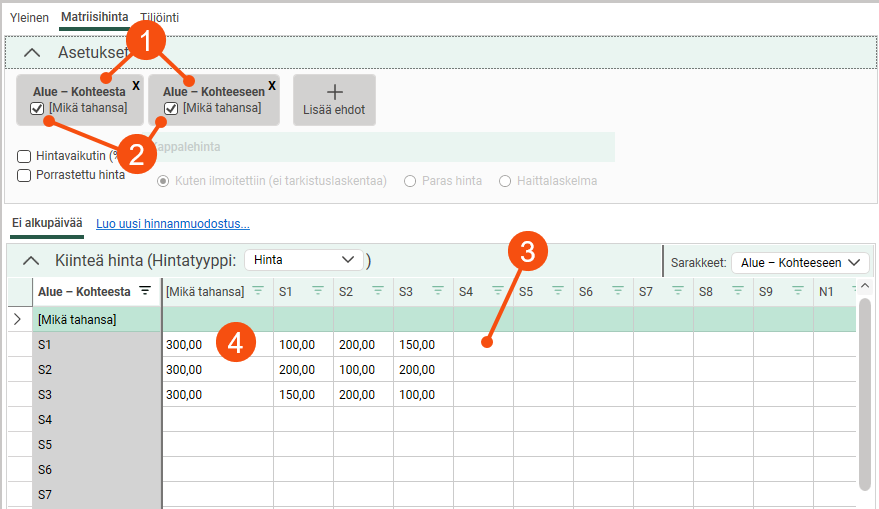Click the filter icon beside Alue – Kohteesta header
The image size is (879, 509).
tap(145, 291)
